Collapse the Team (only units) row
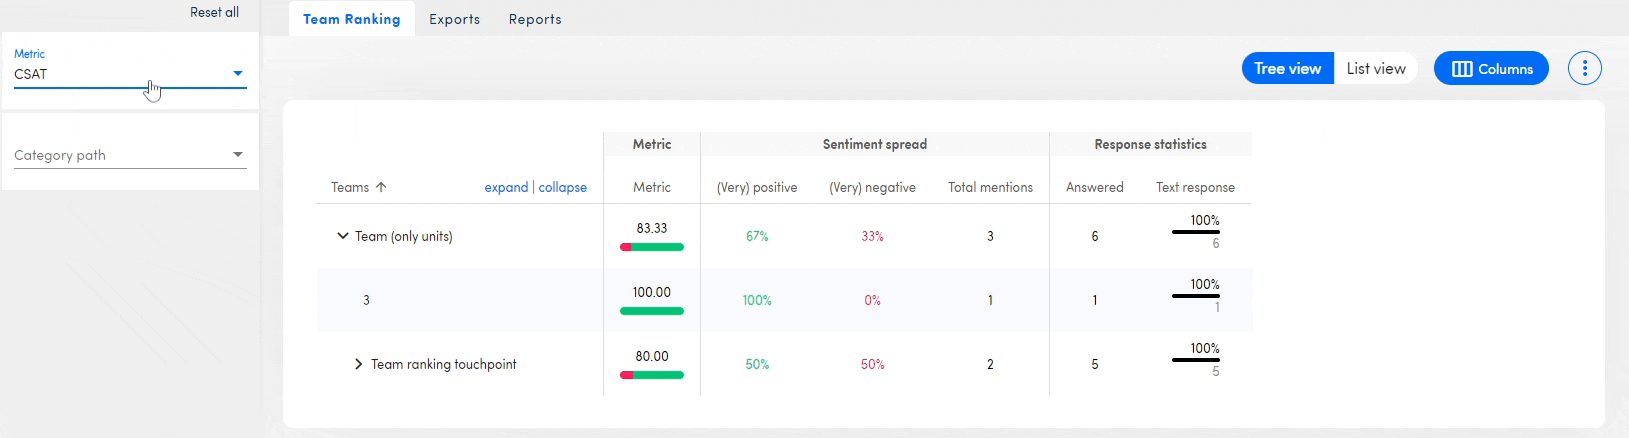 pyautogui.click(x=343, y=236)
